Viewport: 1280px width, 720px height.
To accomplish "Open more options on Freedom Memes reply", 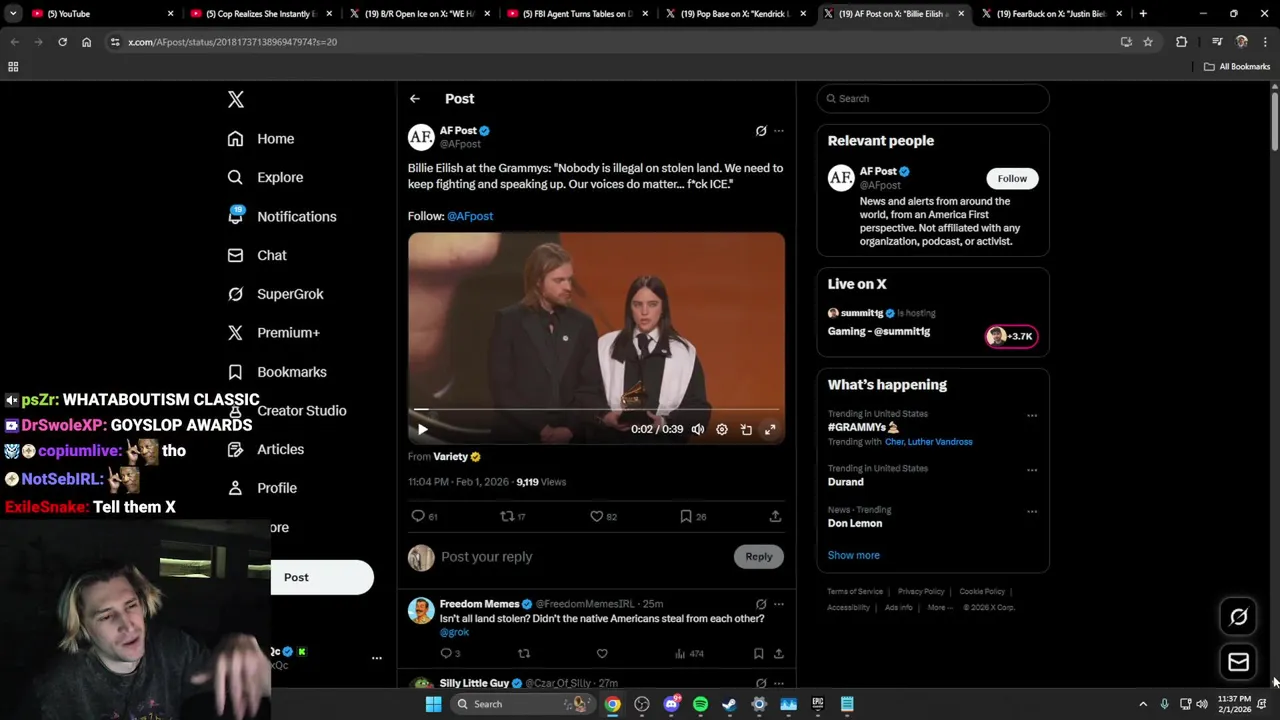I will click(x=779, y=604).
